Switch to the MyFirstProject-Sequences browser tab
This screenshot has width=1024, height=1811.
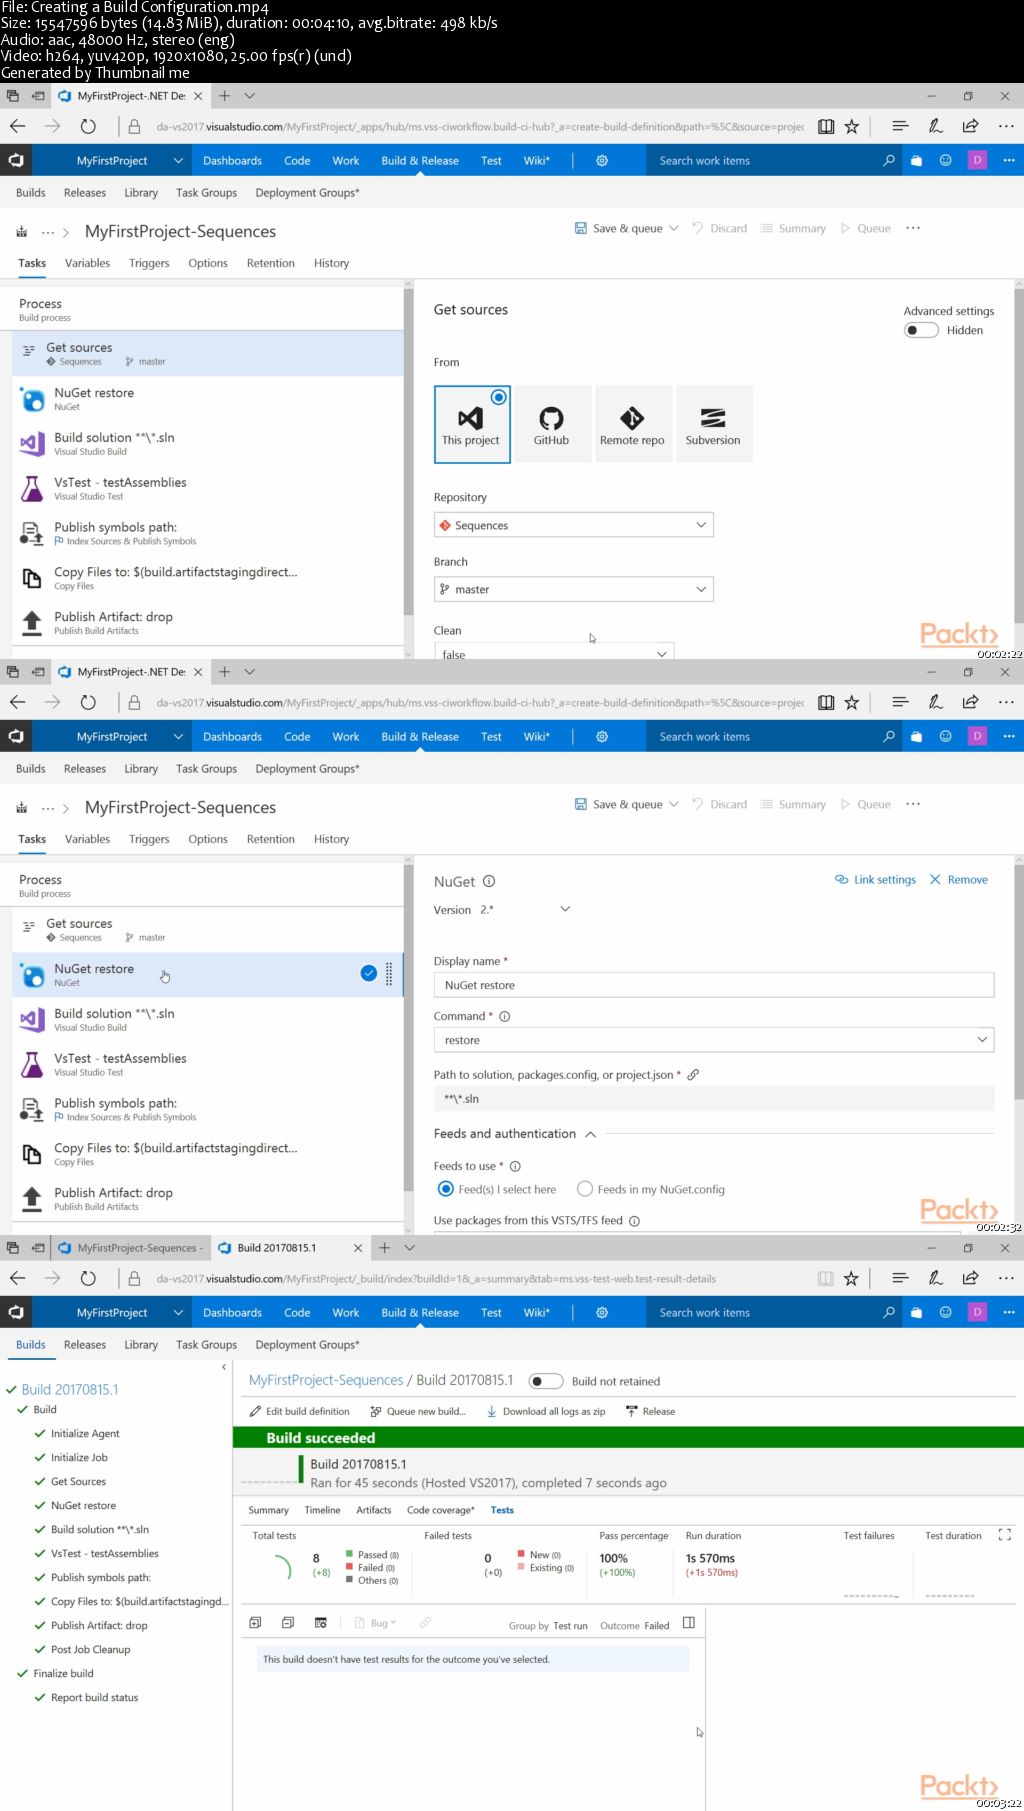130,1247
